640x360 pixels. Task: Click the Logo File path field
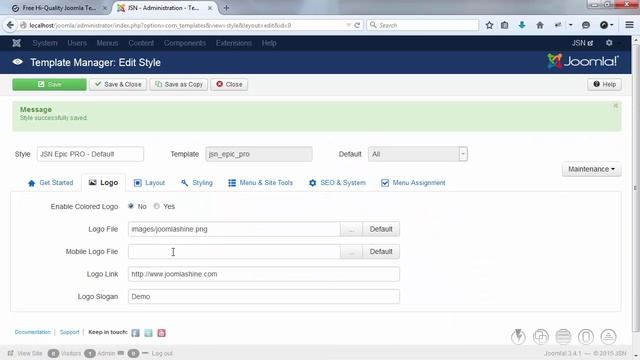coord(234,229)
